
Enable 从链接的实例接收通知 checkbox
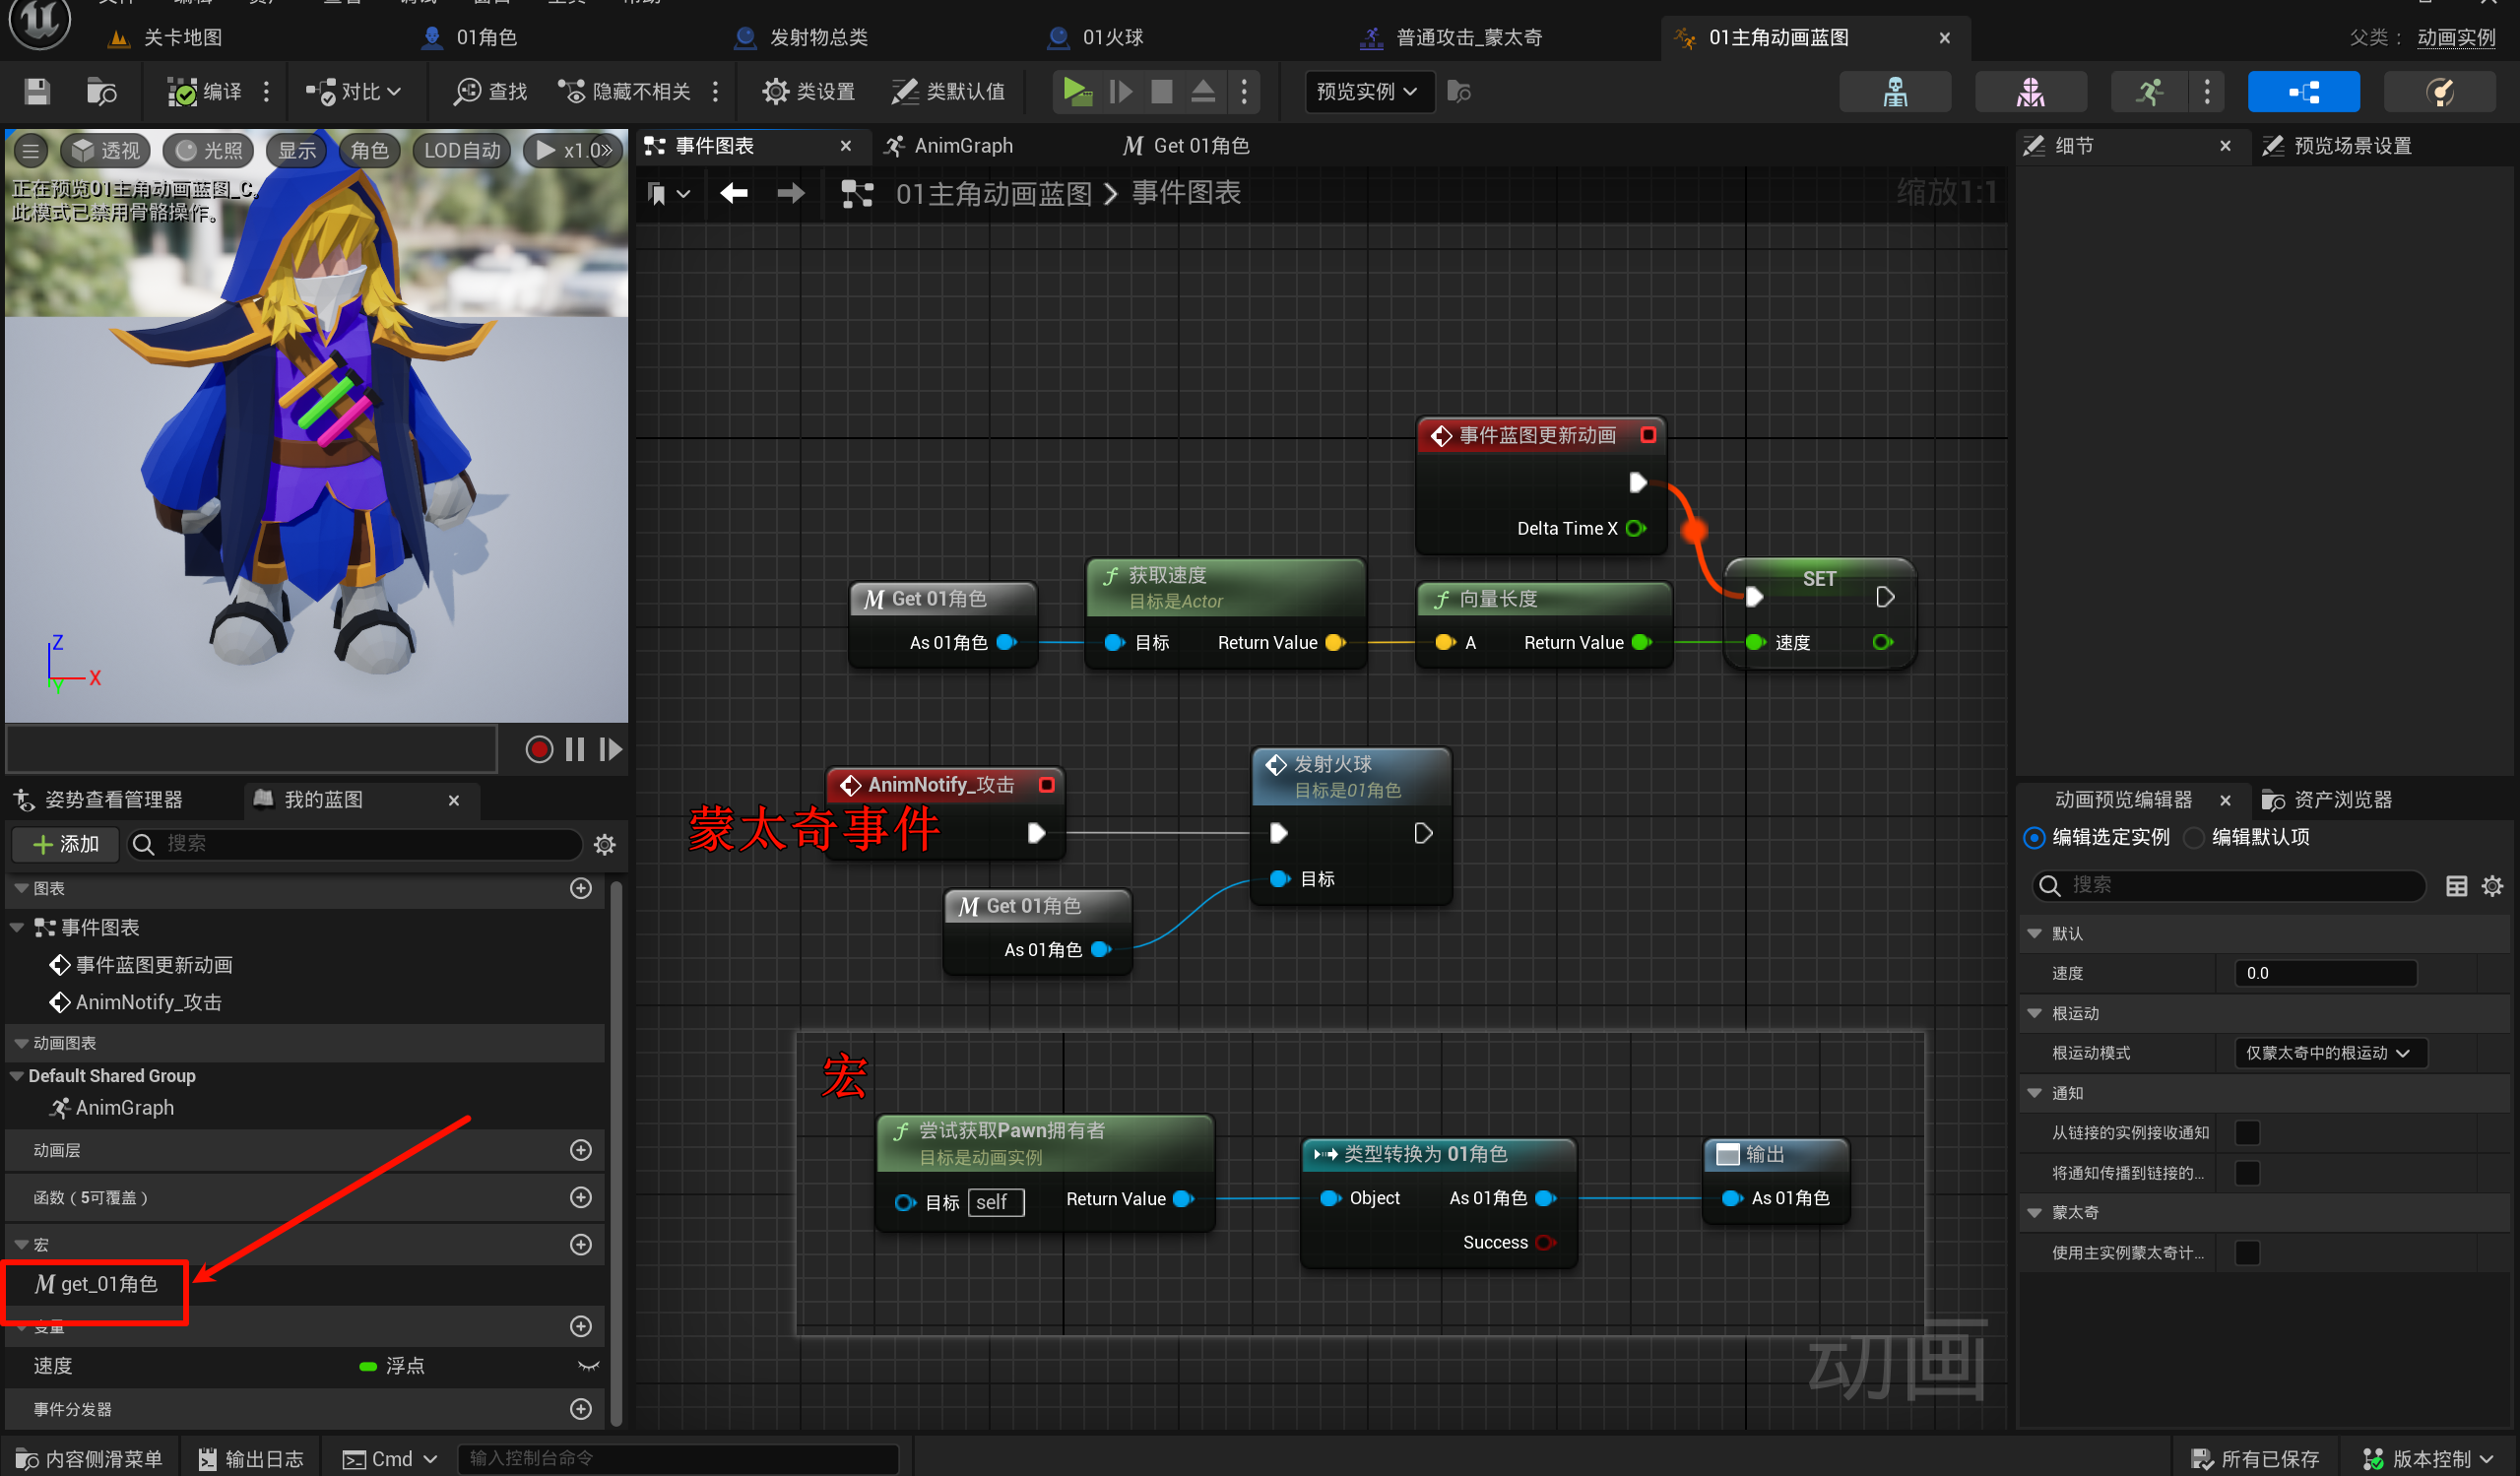pyautogui.click(x=2247, y=1132)
